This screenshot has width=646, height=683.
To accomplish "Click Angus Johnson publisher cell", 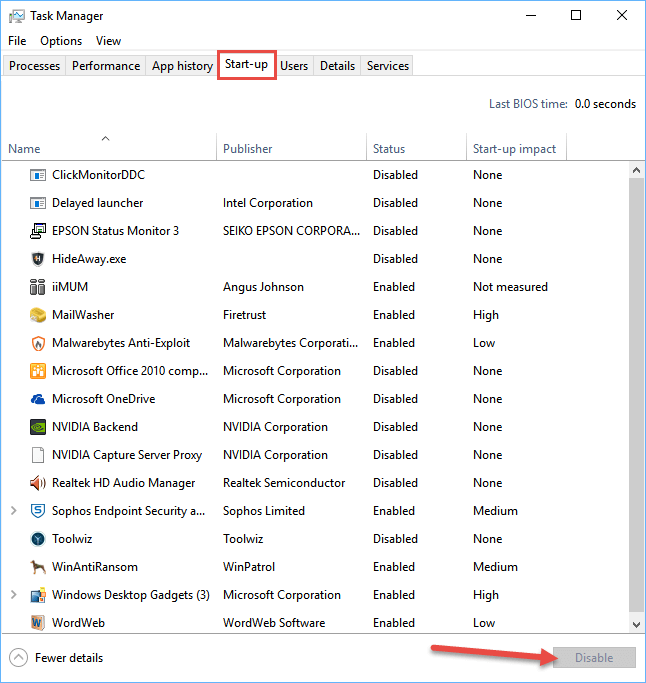I will [x=263, y=287].
